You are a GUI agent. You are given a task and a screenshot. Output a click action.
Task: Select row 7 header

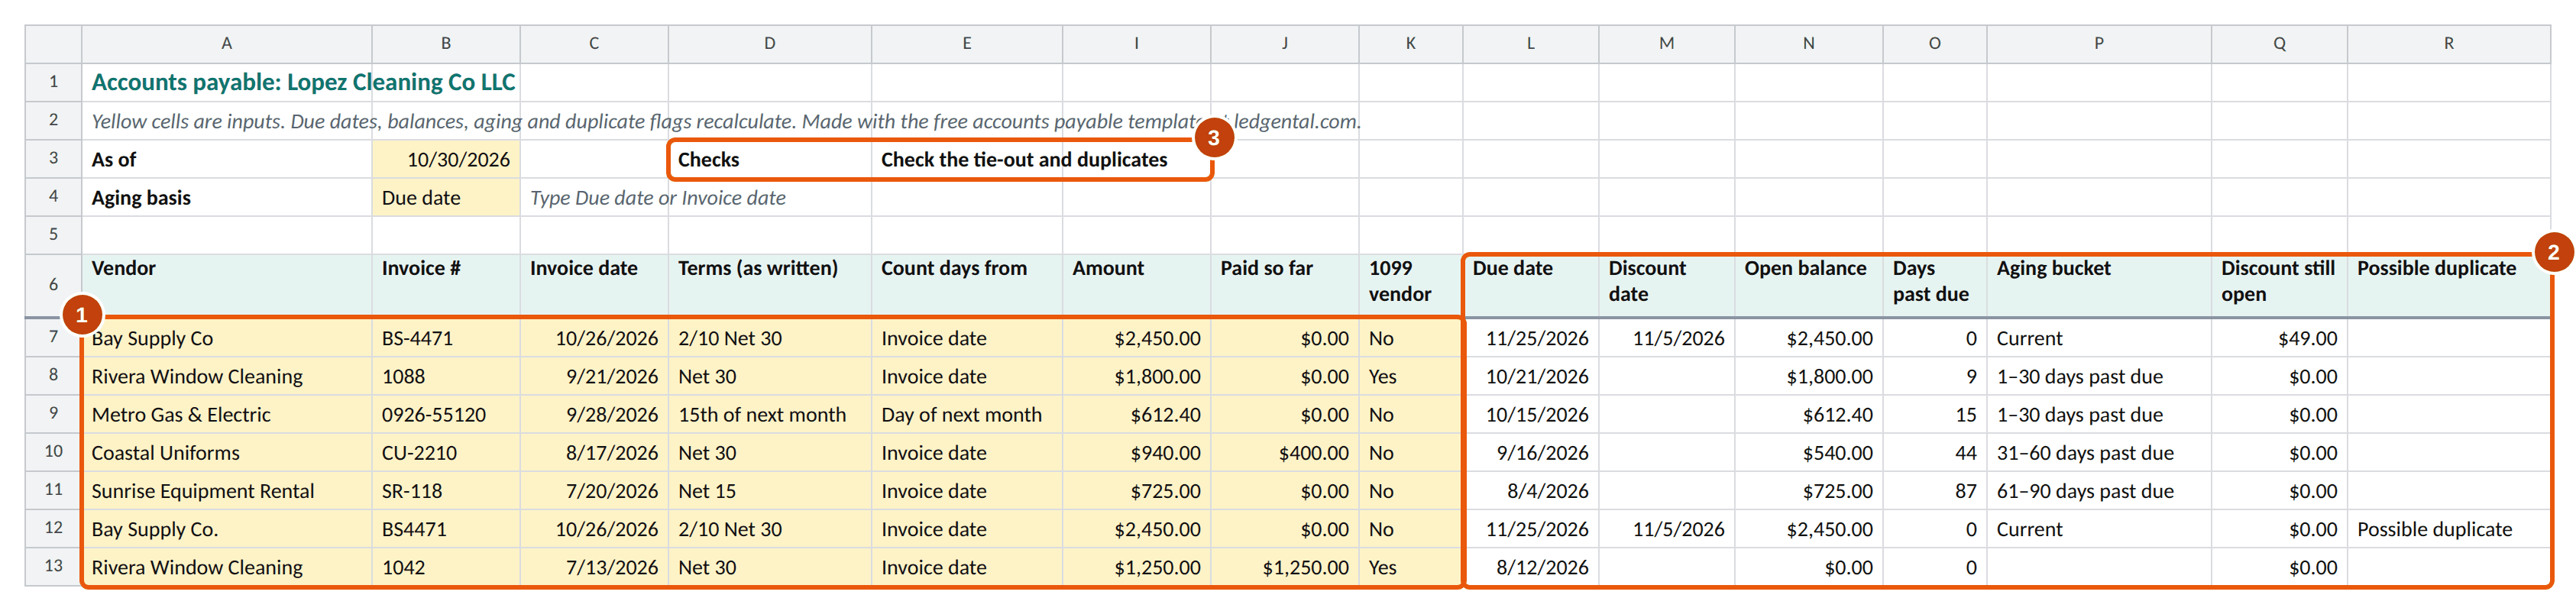[x=53, y=337]
